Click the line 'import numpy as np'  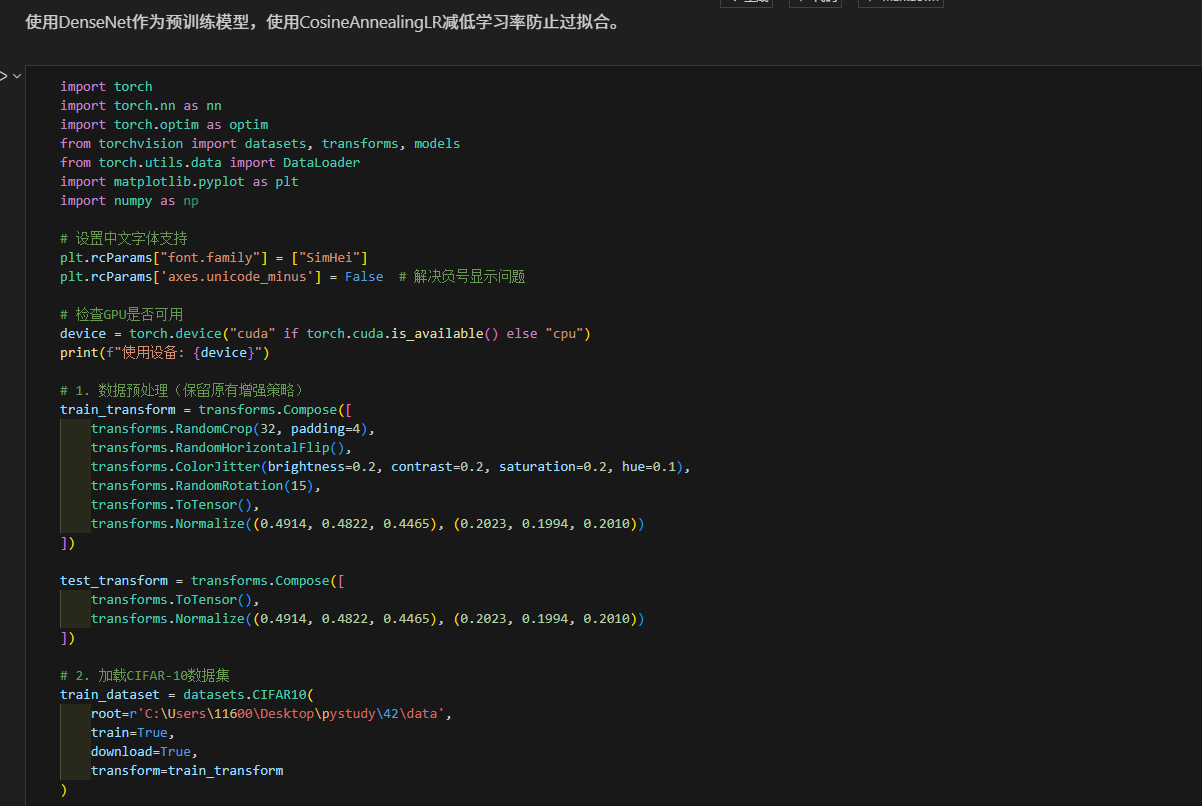click(129, 200)
